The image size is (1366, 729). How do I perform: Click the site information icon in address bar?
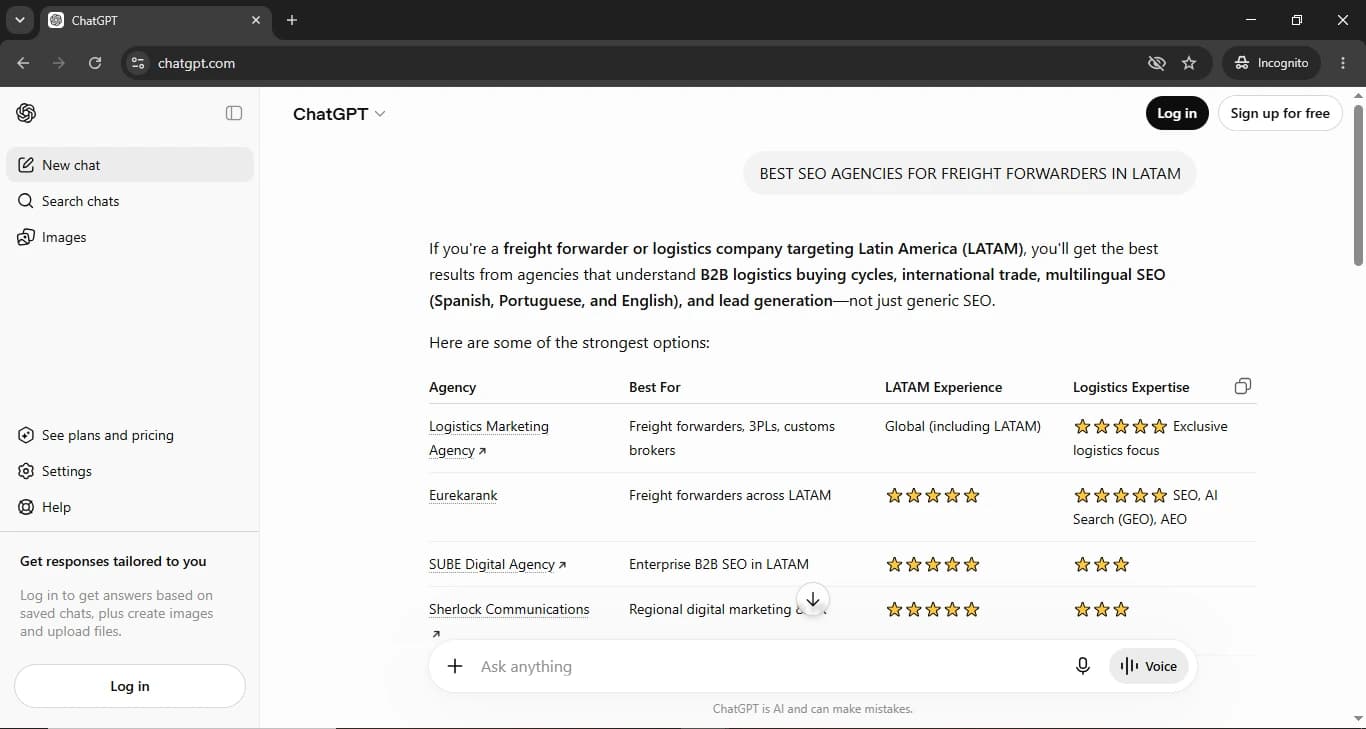pos(138,63)
